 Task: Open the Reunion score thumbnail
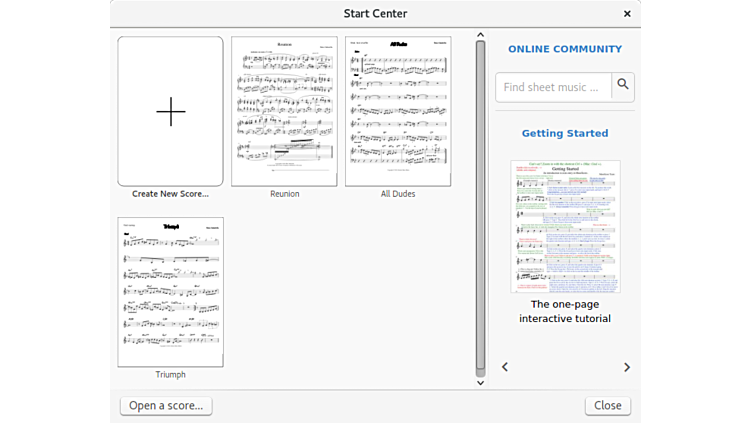coord(284,111)
